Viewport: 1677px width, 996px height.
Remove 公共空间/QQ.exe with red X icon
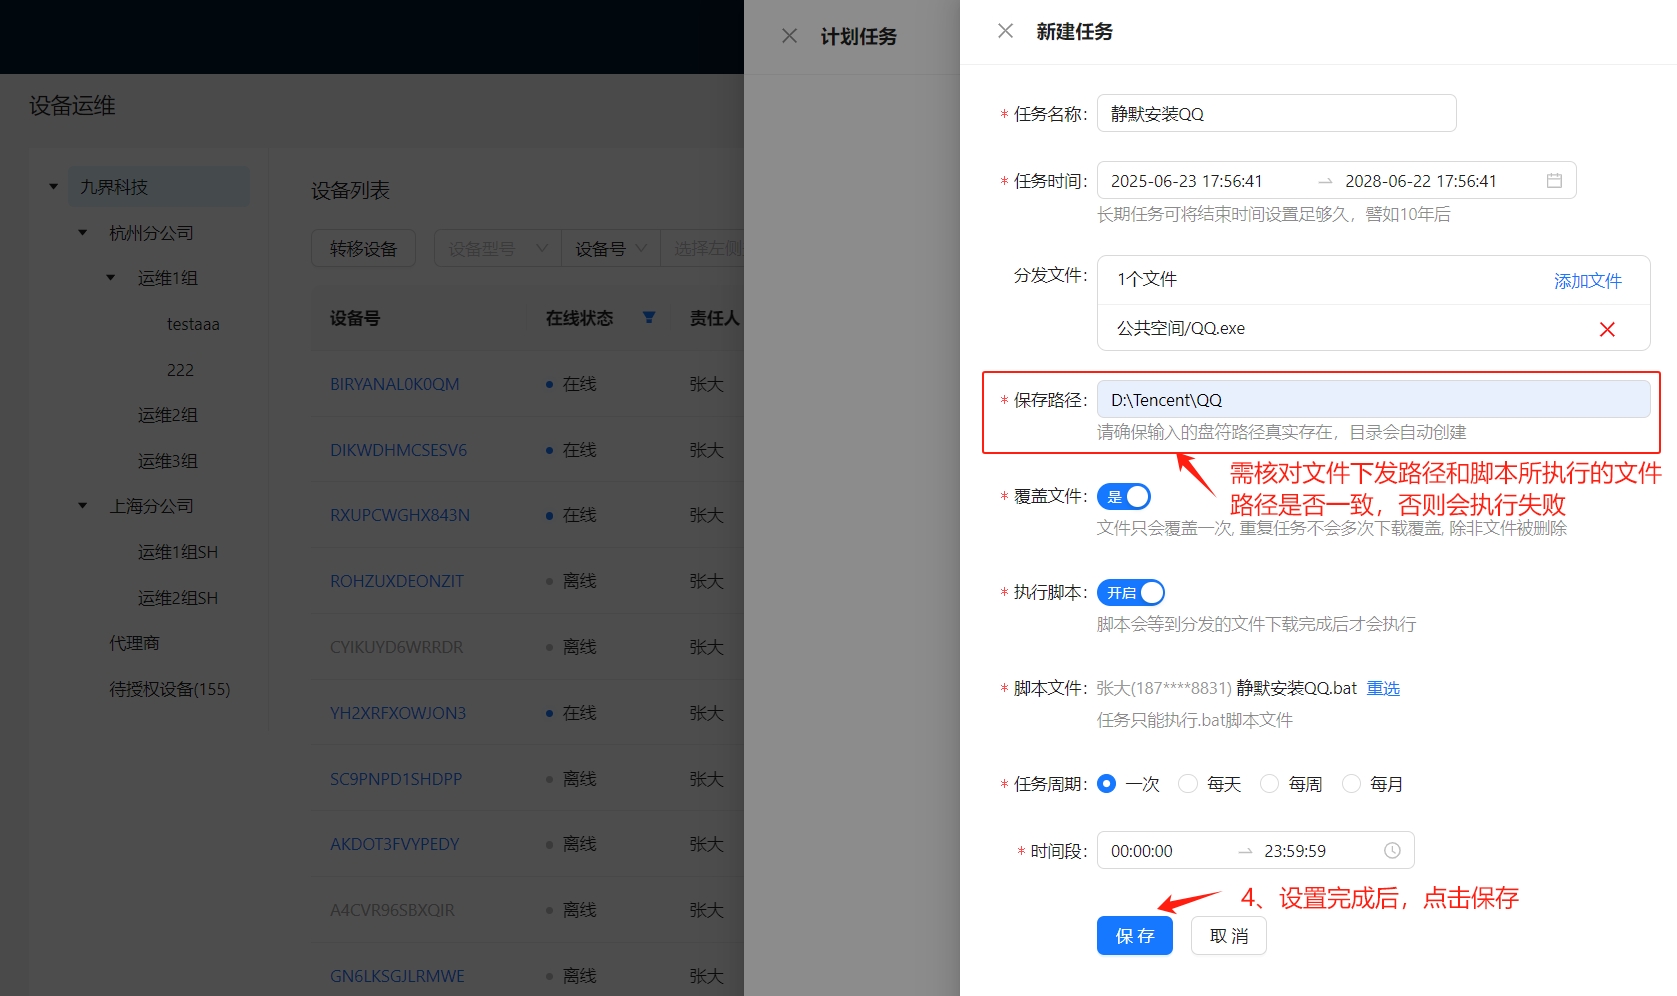(x=1607, y=329)
